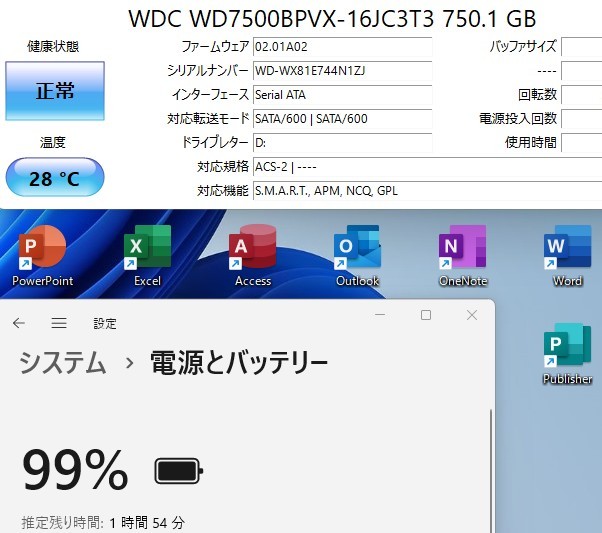This screenshot has height=533, width=602.
Task: Click the 推定残り時間 1 時間 54 分 text
Action: pyautogui.click(x=103, y=523)
